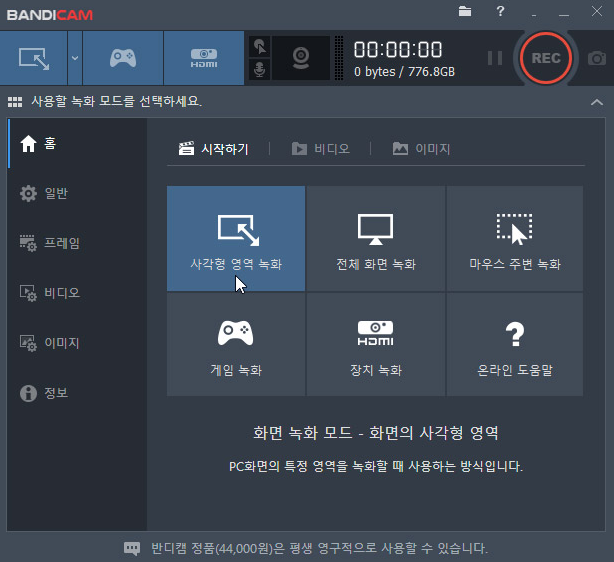Click the 0 bytes / 776.8GB storage text
Screen dimensions: 614x562
405,72
